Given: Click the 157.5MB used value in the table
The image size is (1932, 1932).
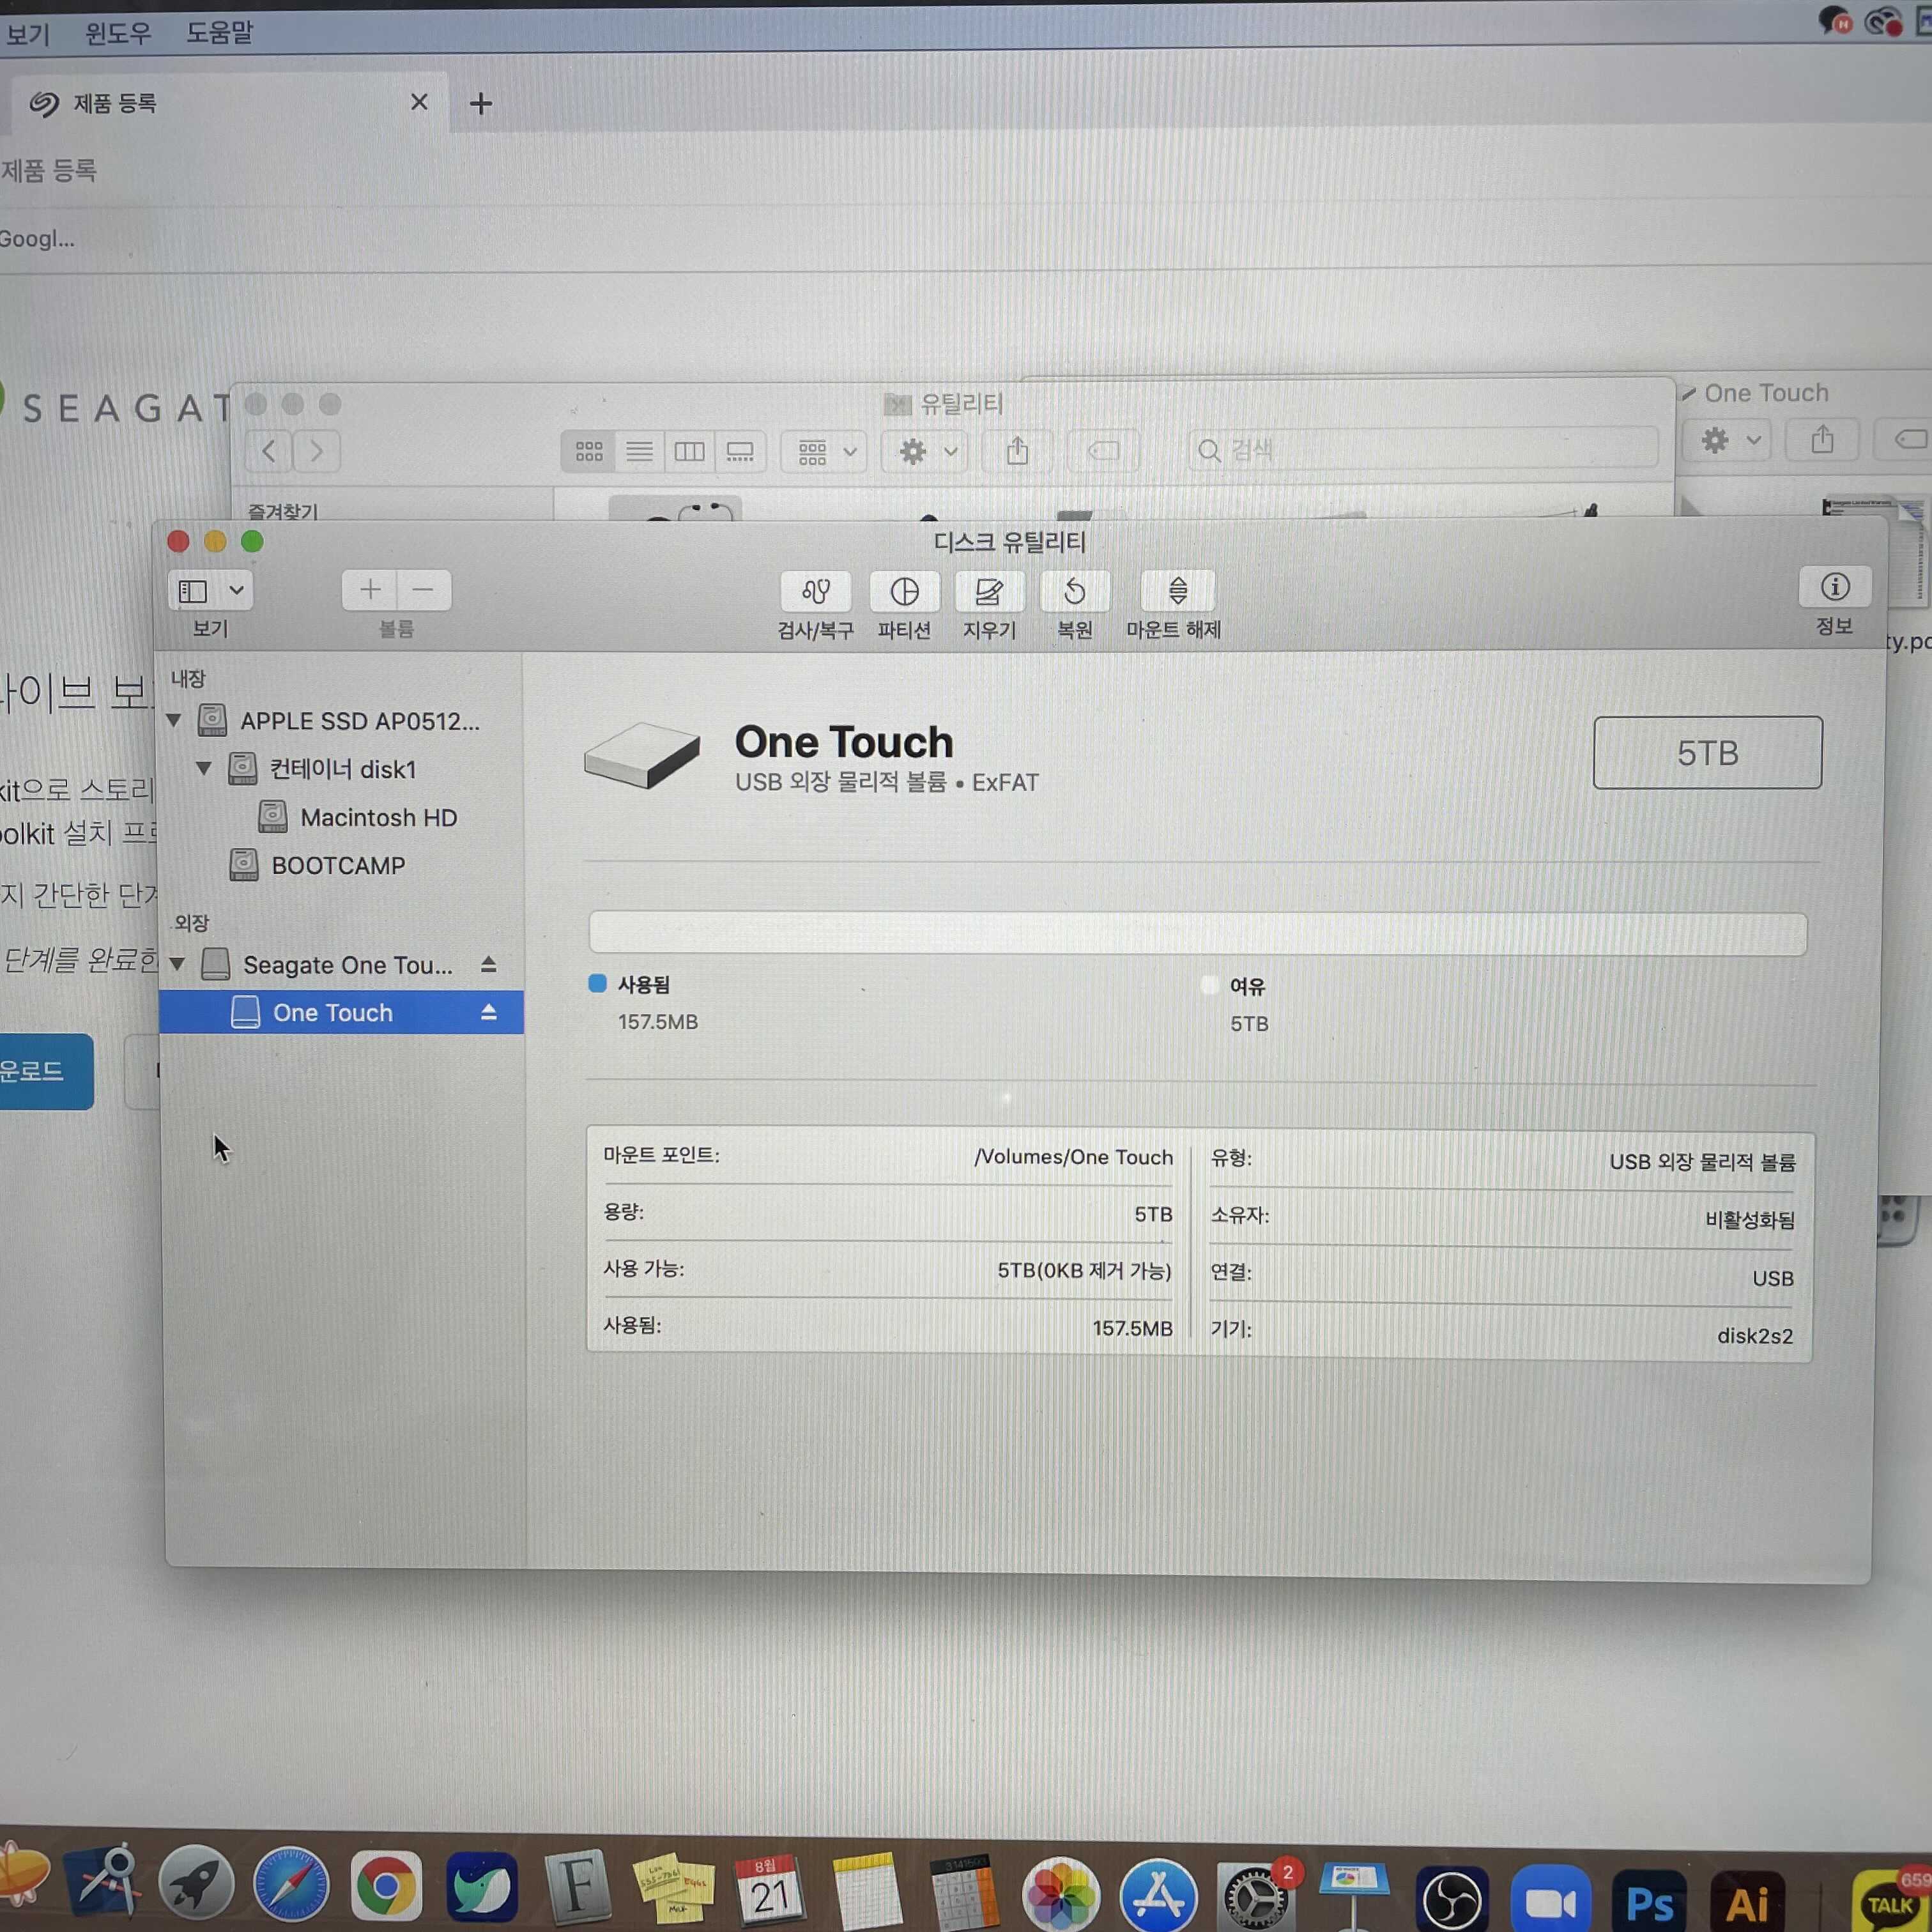Looking at the screenshot, I should tap(1132, 1328).
